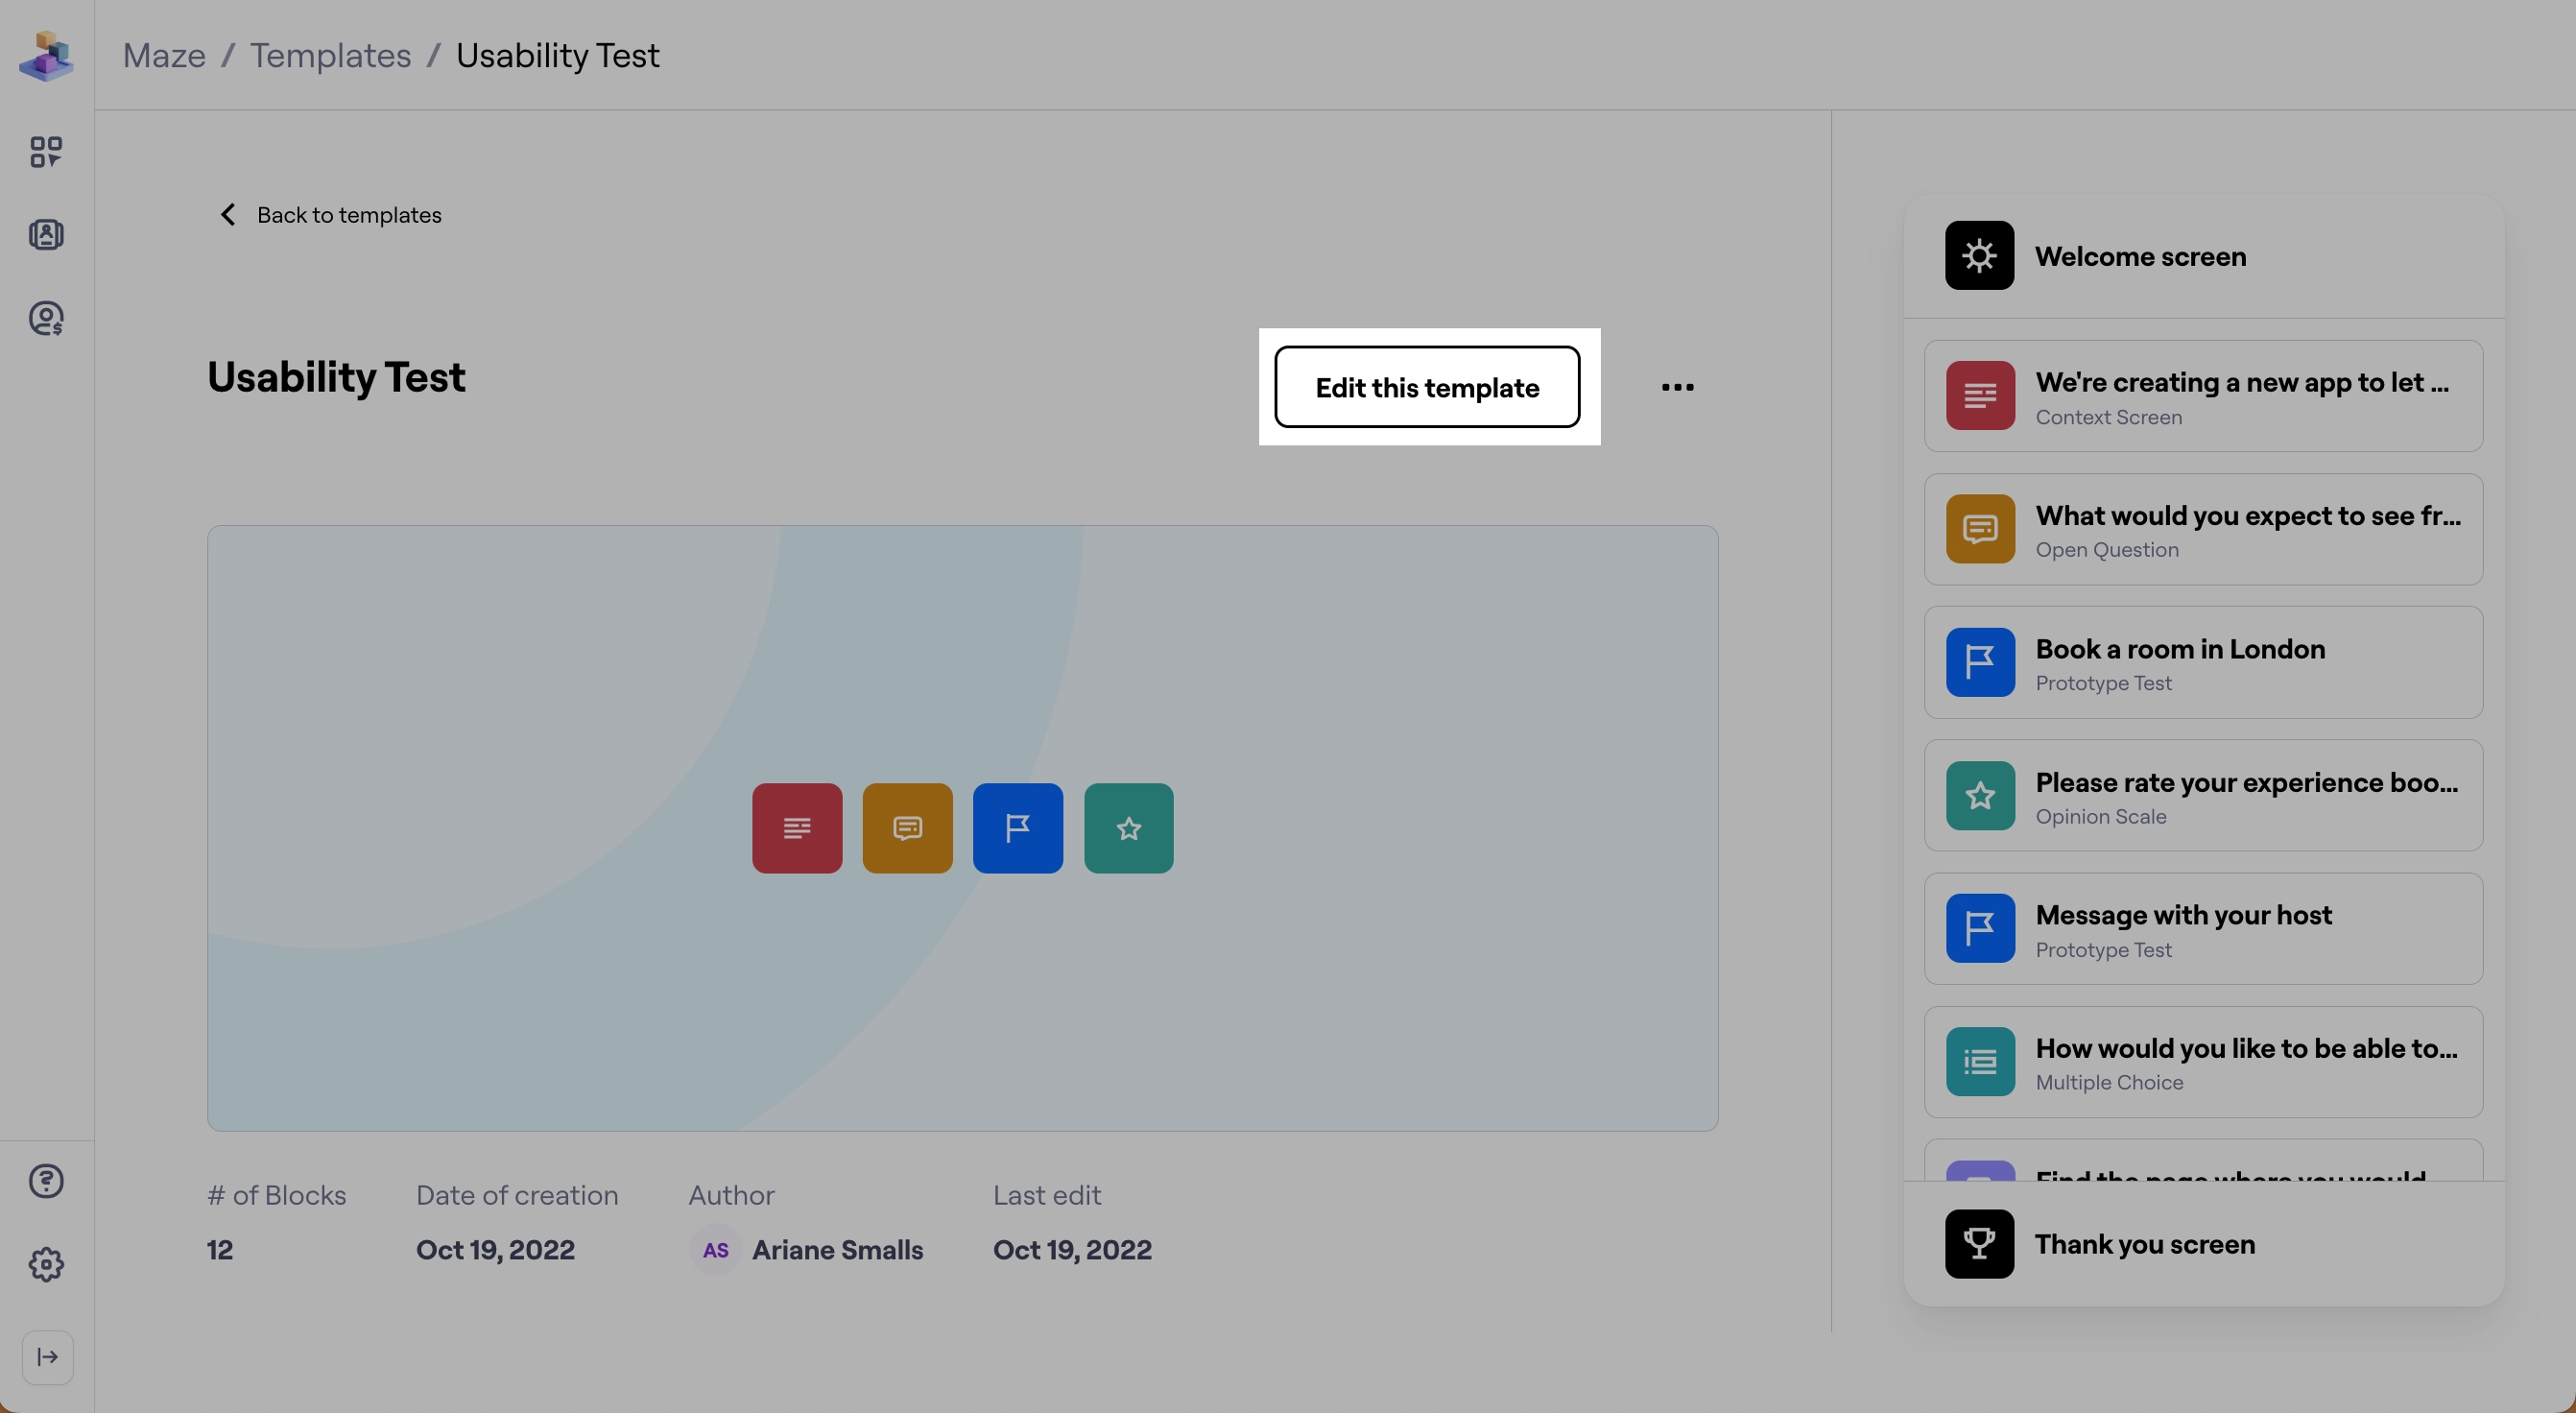Image resolution: width=2576 pixels, height=1413 pixels.
Task: Open the team members icon in the sidebar
Action: pos(46,233)
